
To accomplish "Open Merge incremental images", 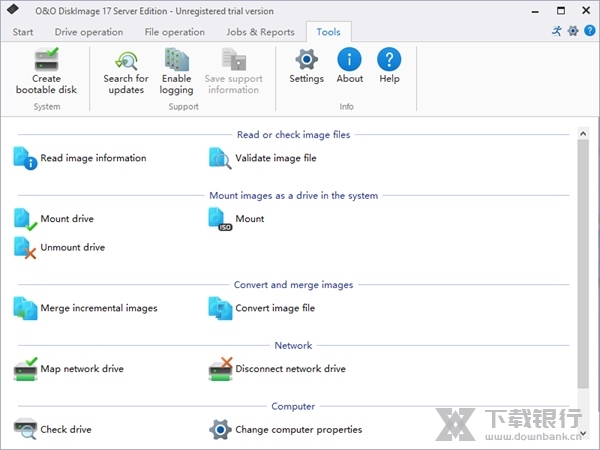I will click(98, 308).
